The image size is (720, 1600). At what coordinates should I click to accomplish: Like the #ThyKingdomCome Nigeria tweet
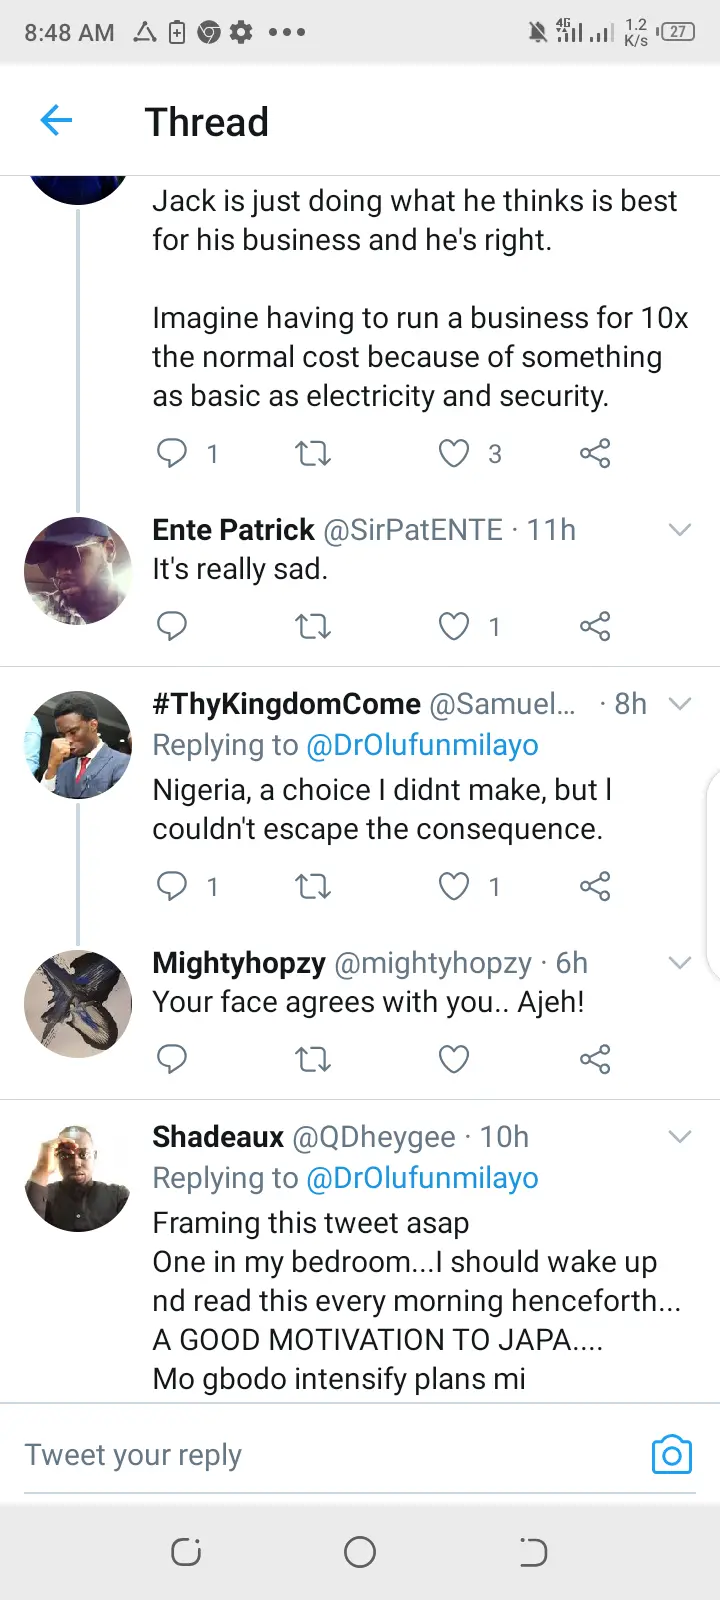454,886
